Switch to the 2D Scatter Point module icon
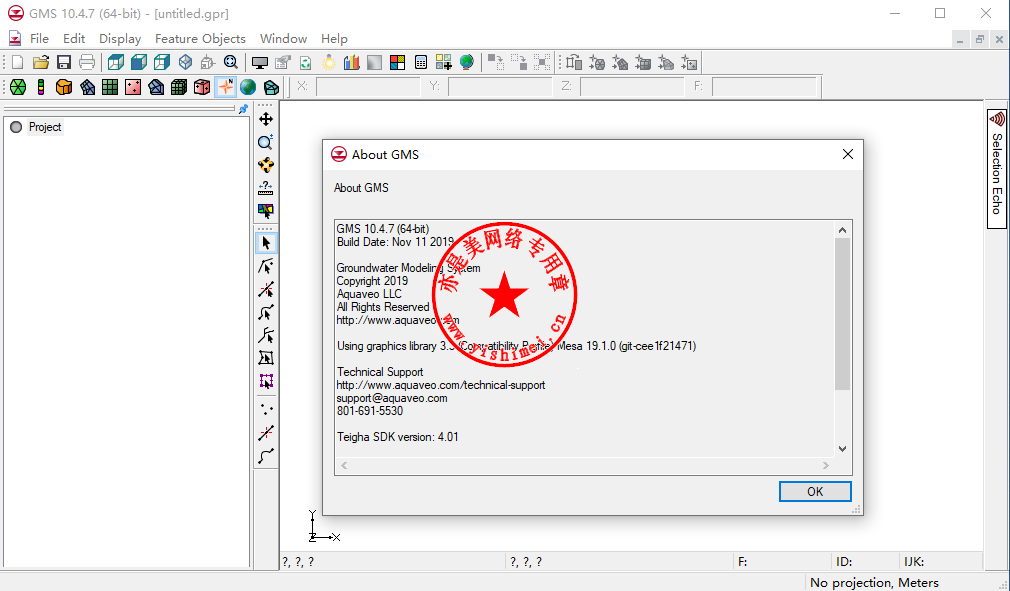Viewport: 1010px width, 591px height. [x=133, y=87]
